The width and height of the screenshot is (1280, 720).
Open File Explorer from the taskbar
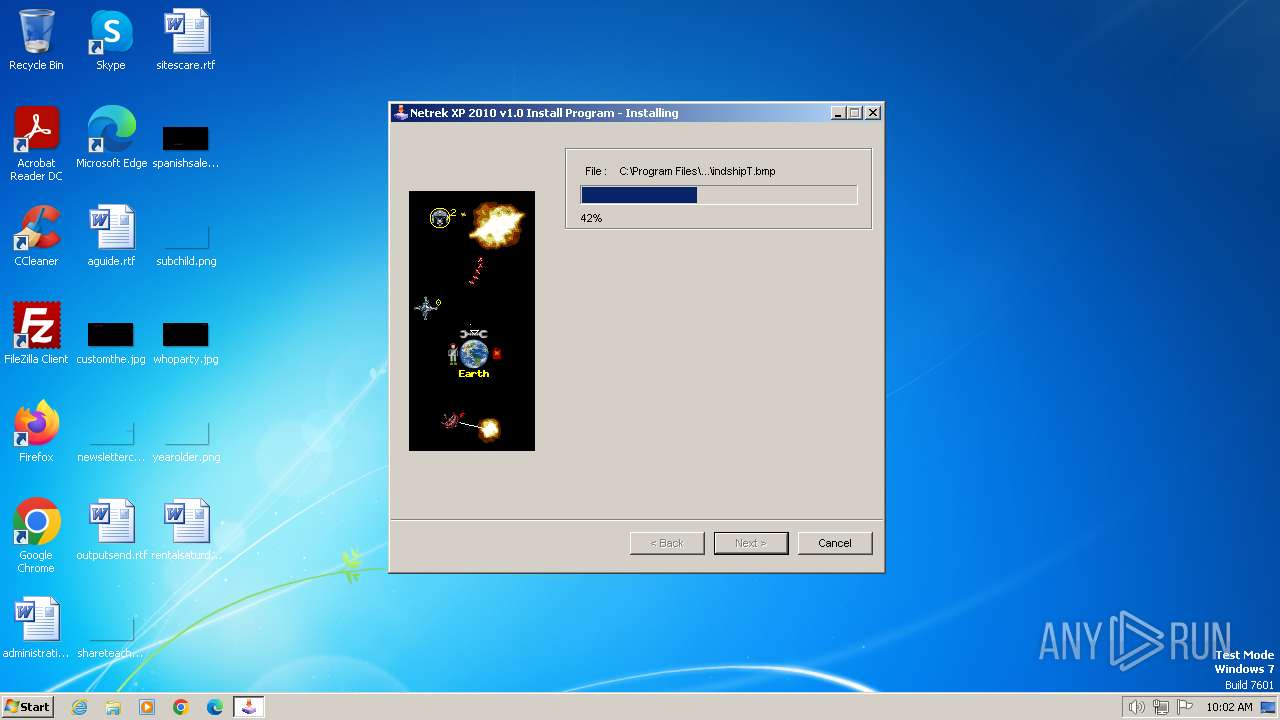(x=113, y=707)
